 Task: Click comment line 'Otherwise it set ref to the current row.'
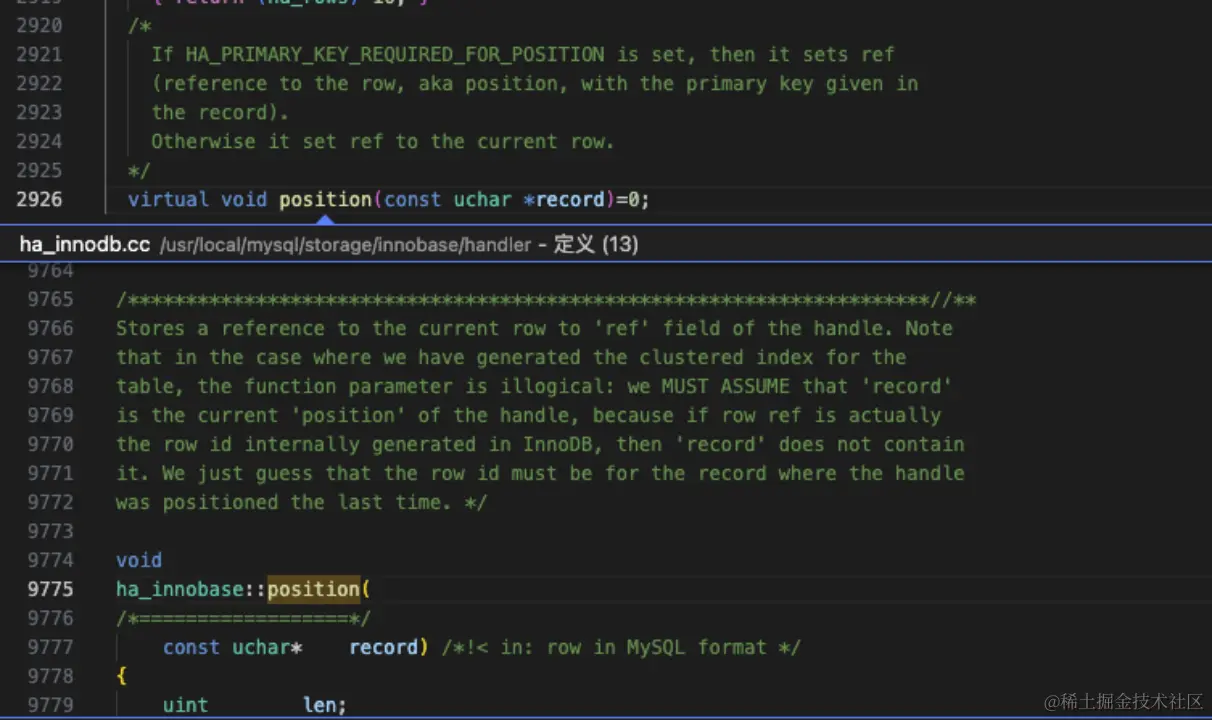pos(383,141)
